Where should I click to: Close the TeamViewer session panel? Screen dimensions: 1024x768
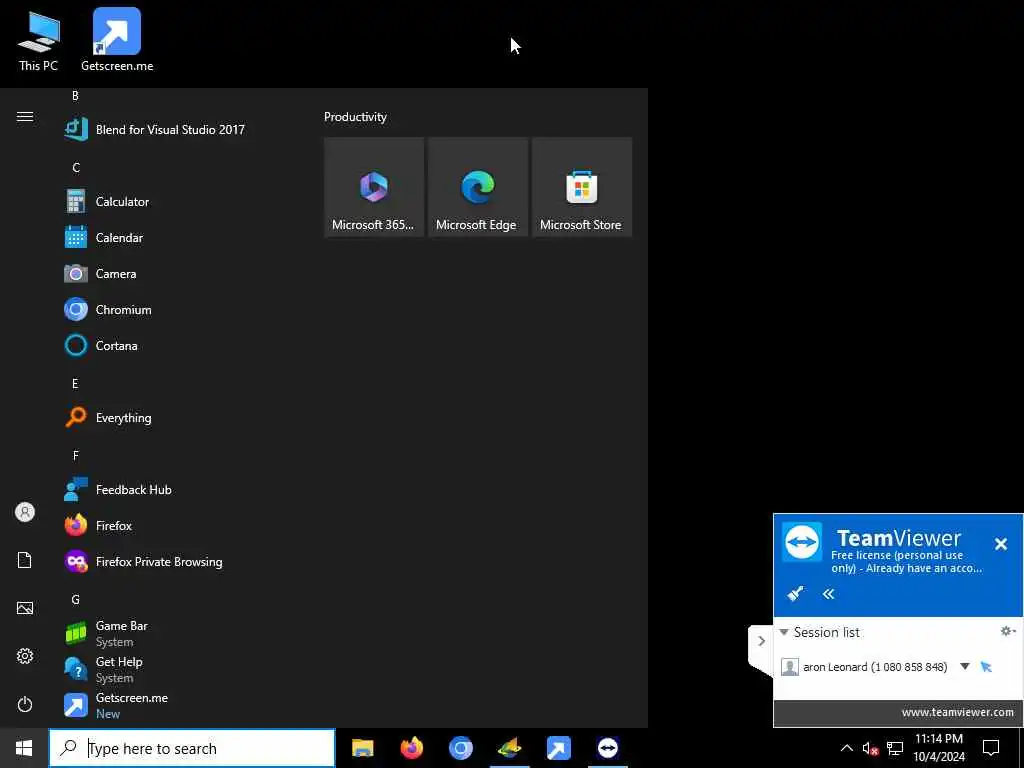(x=1000, y=543)
